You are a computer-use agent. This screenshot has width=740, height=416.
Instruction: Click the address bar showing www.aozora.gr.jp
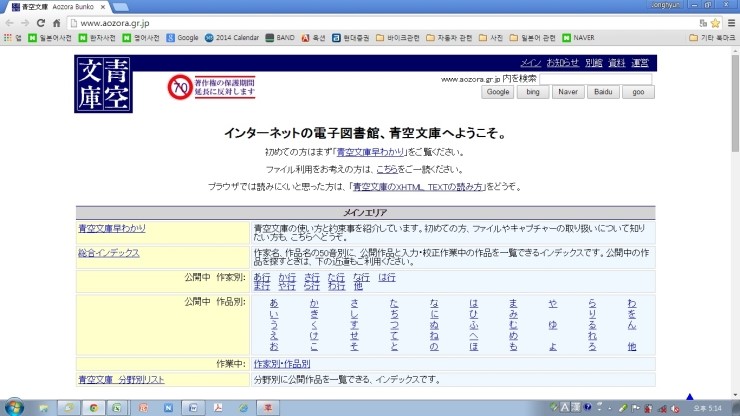382,23
